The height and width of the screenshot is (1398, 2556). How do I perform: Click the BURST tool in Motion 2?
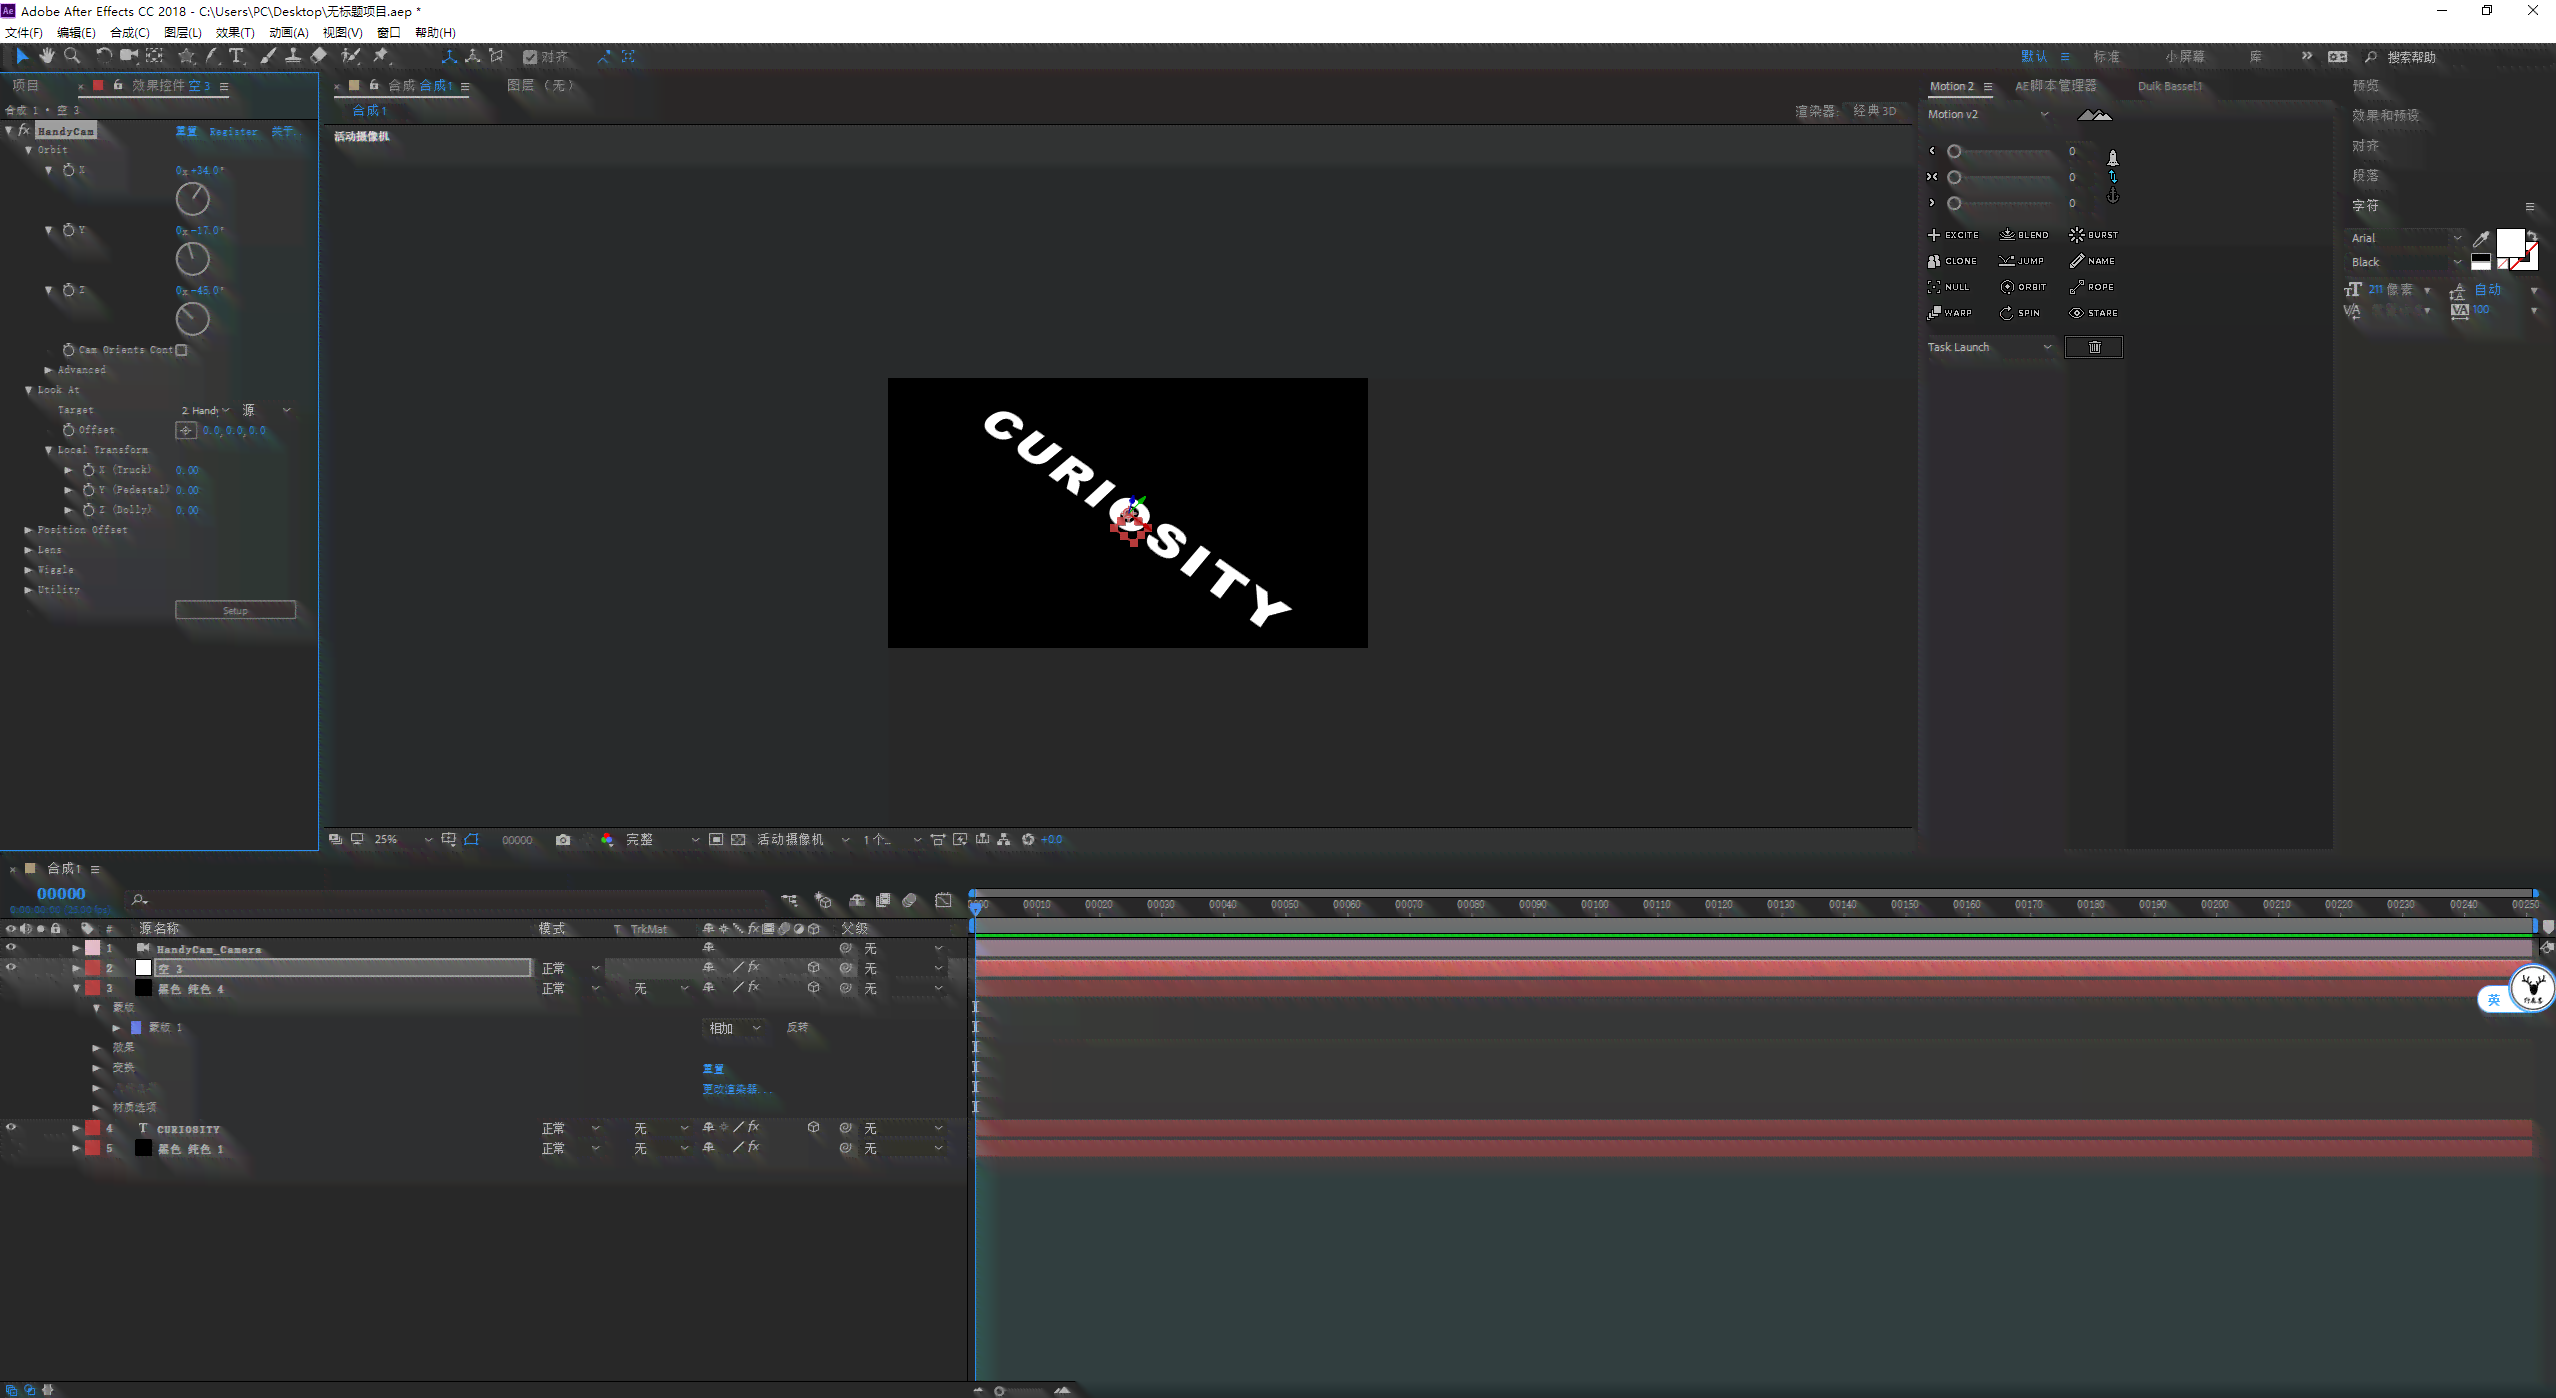(x=2093, y=235)
